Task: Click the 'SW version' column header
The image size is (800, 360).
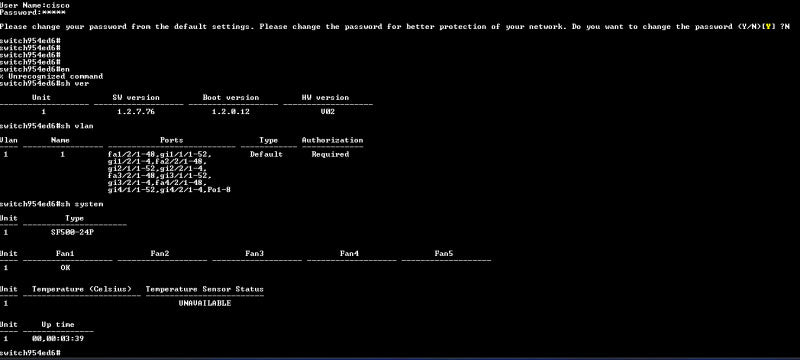Action: [136, 97]
